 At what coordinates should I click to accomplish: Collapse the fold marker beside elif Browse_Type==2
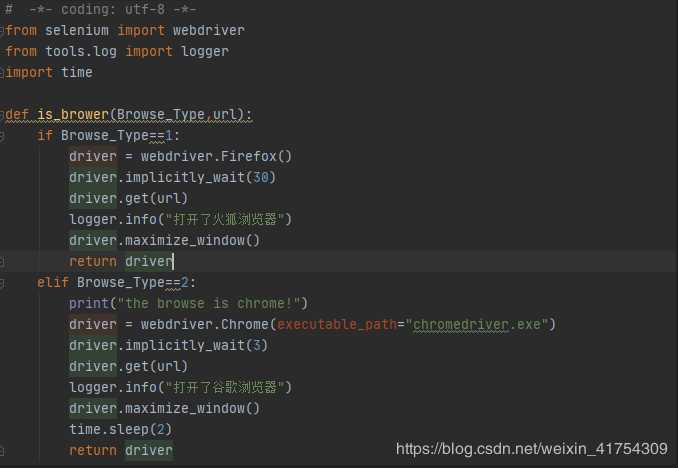point(2,283)
